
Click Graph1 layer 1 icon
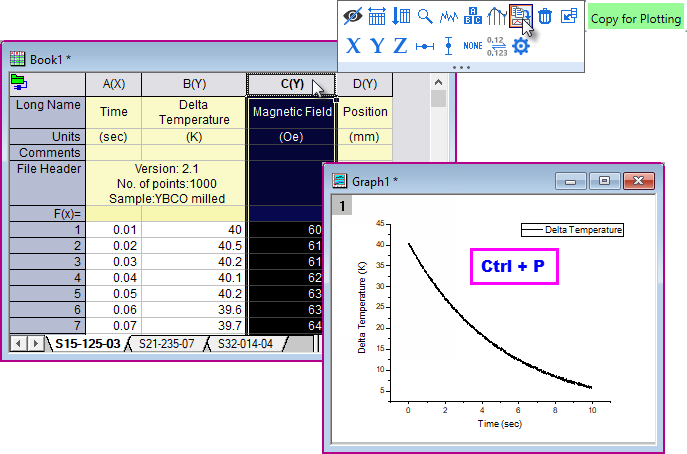(x=342, y=206)
